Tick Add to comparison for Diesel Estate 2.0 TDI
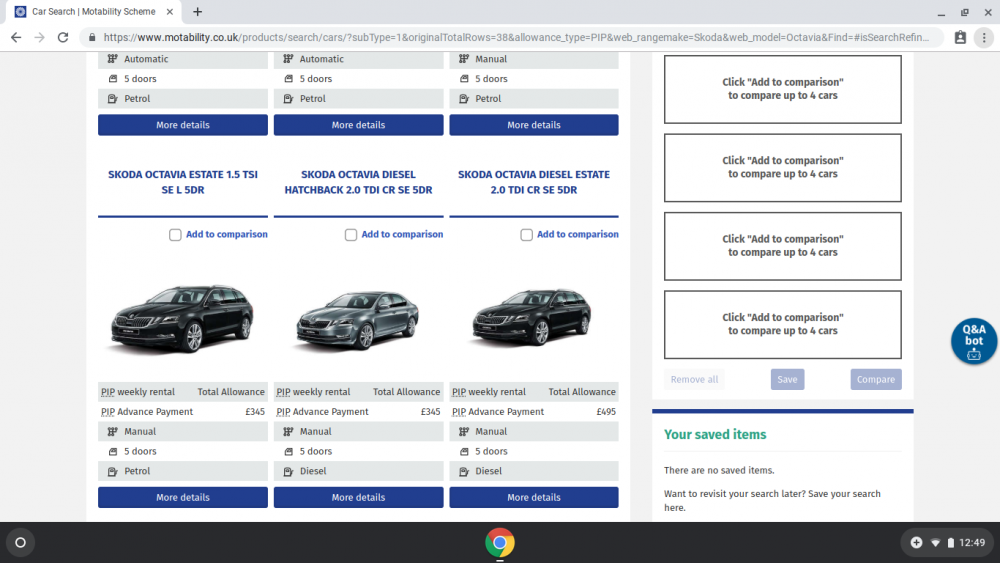The height and width of the screenshot is (563, 1000). pos(526,235)
